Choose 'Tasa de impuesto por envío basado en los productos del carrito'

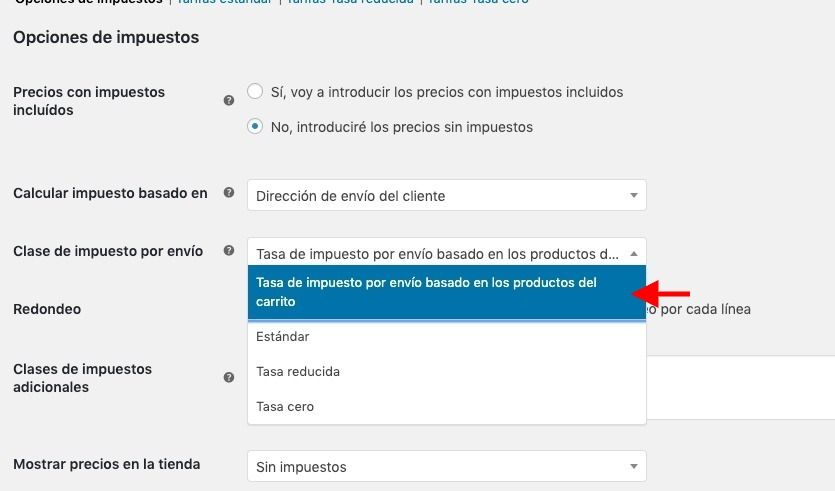(447, 292)
